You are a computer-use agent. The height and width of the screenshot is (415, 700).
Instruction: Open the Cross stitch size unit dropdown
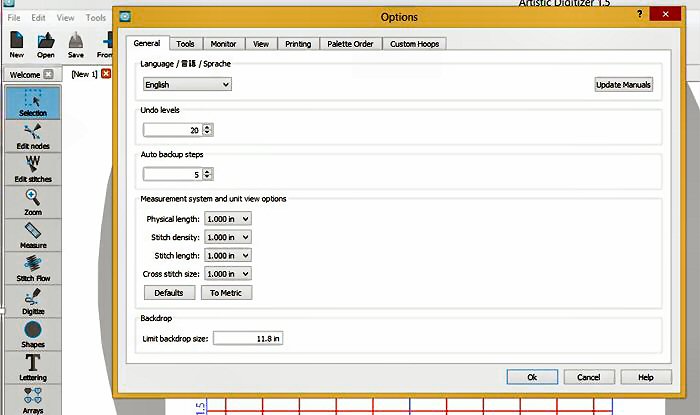(x=228, y=274)
